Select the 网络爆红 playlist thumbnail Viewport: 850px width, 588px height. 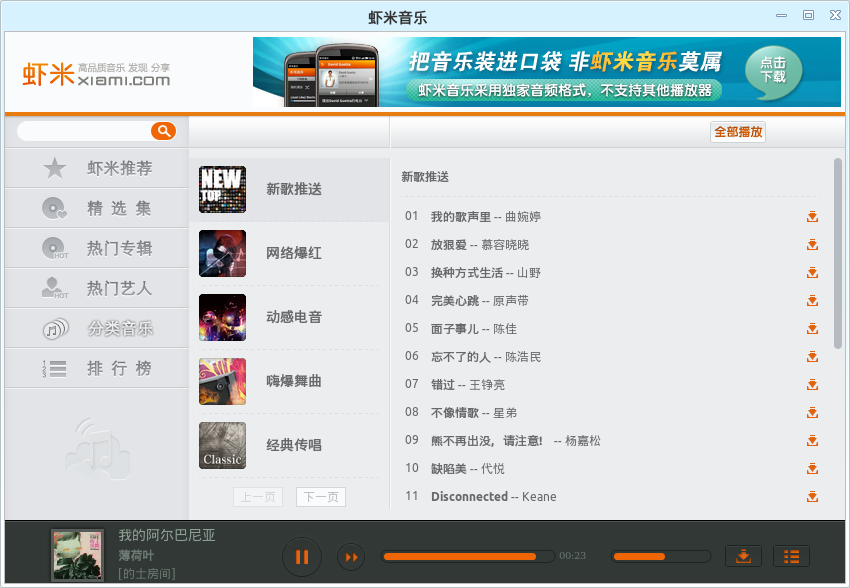pyautogui.click(x=222, y=253)
